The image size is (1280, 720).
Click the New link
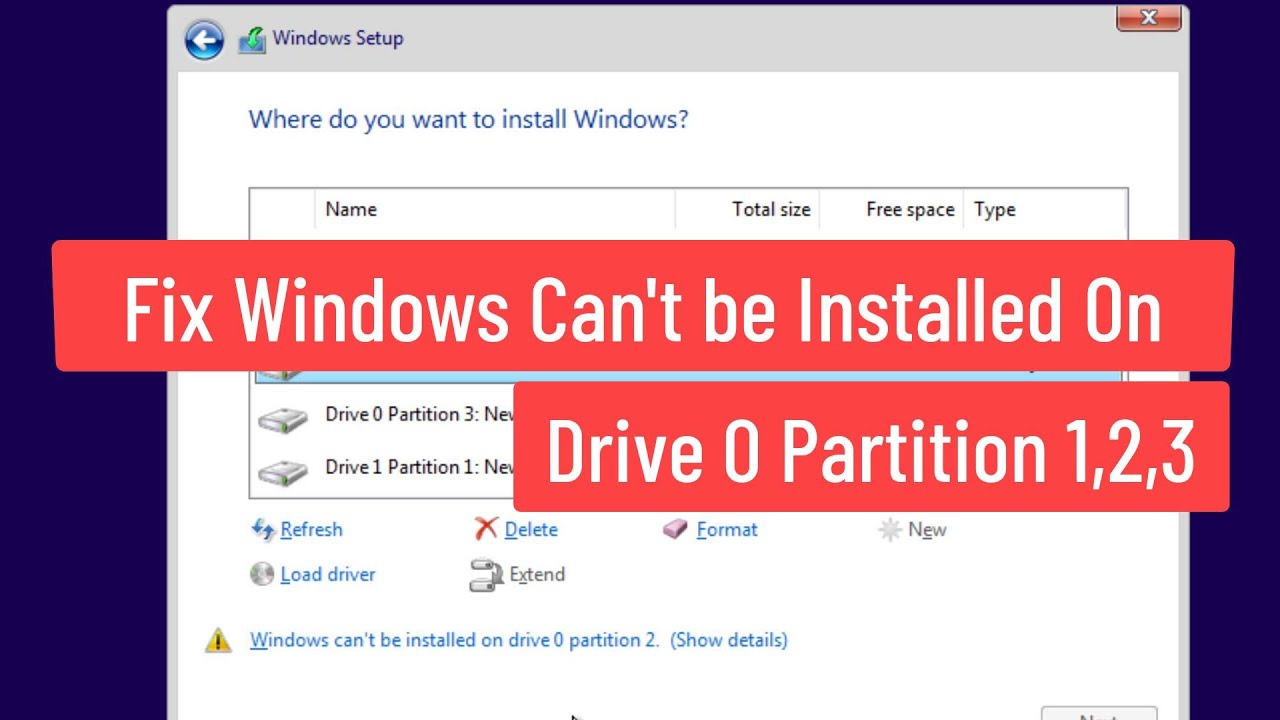tap(927, 530)
